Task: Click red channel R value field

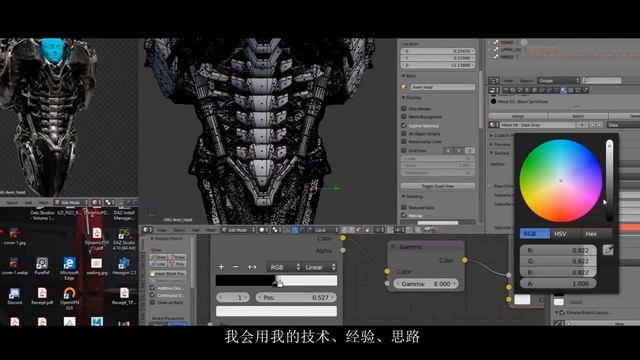Action: (558, 250)
